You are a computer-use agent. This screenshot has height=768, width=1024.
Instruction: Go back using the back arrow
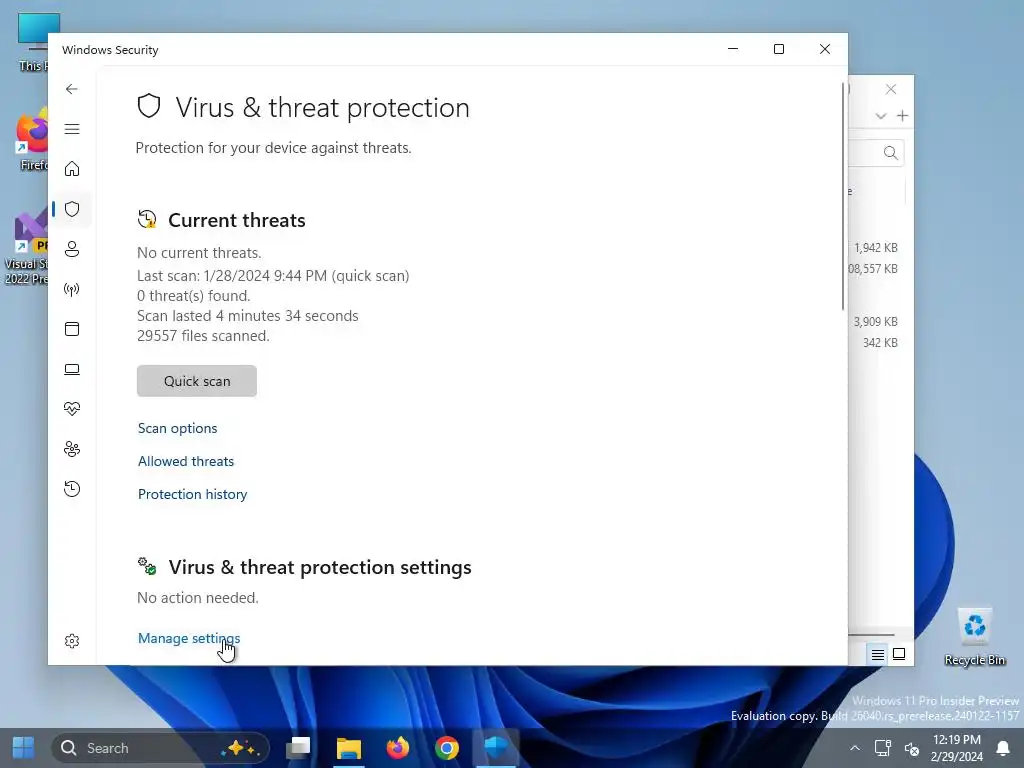(x=72, y=89)
